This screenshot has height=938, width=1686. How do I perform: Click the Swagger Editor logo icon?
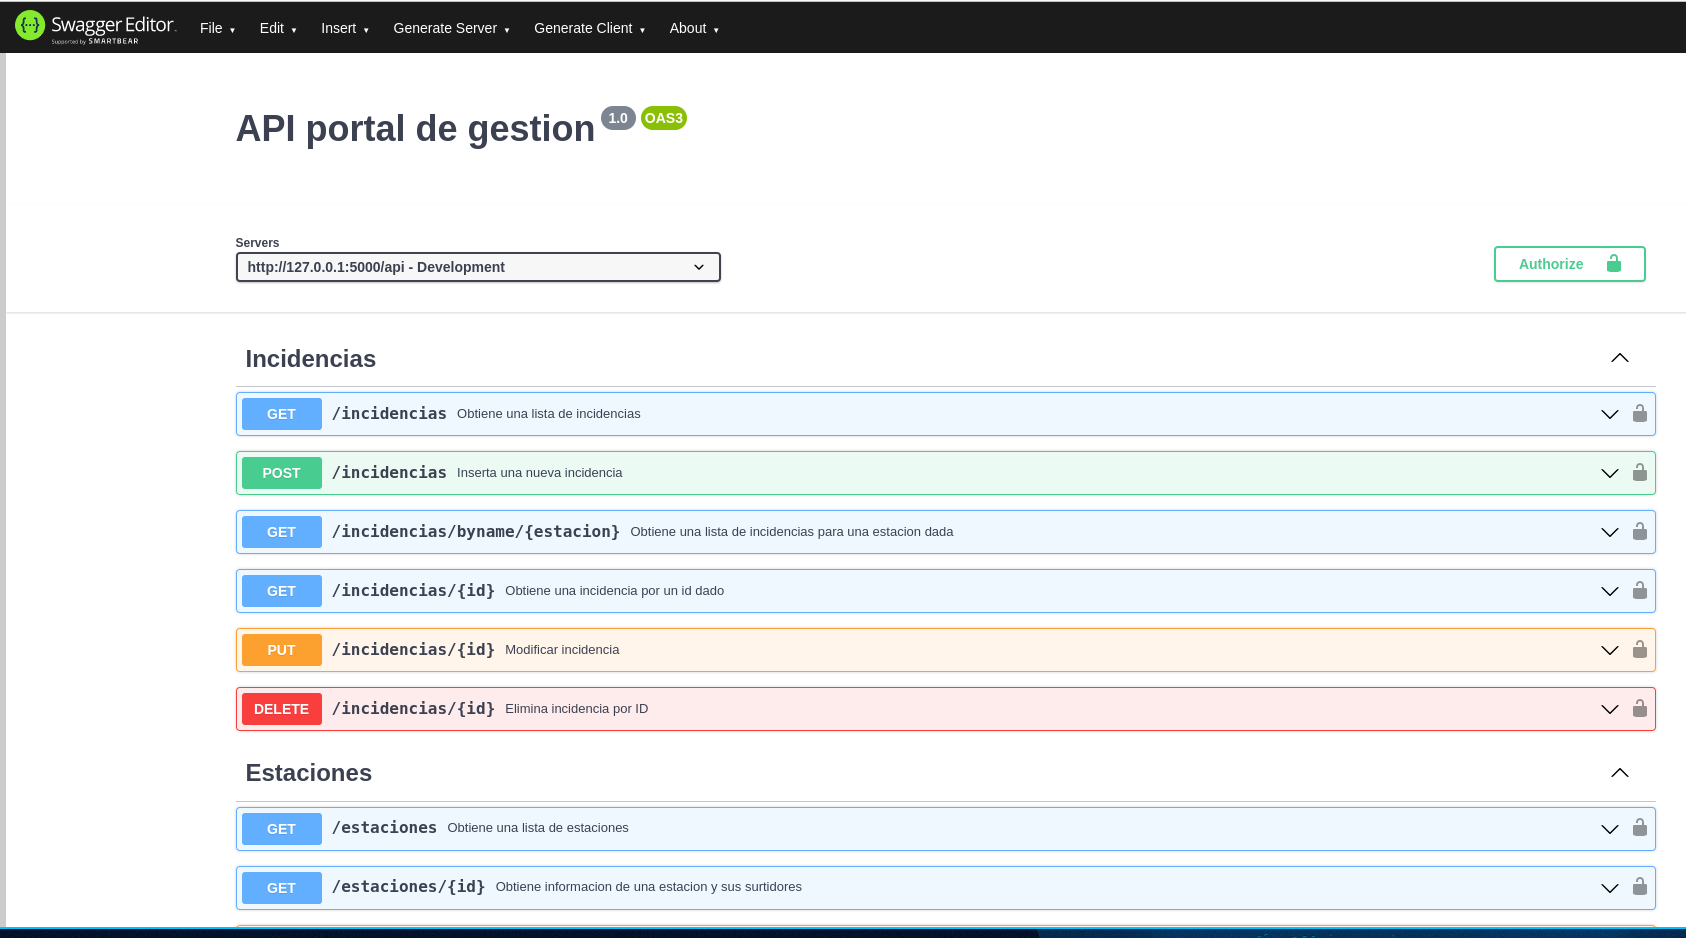click(x=30, y=26)
